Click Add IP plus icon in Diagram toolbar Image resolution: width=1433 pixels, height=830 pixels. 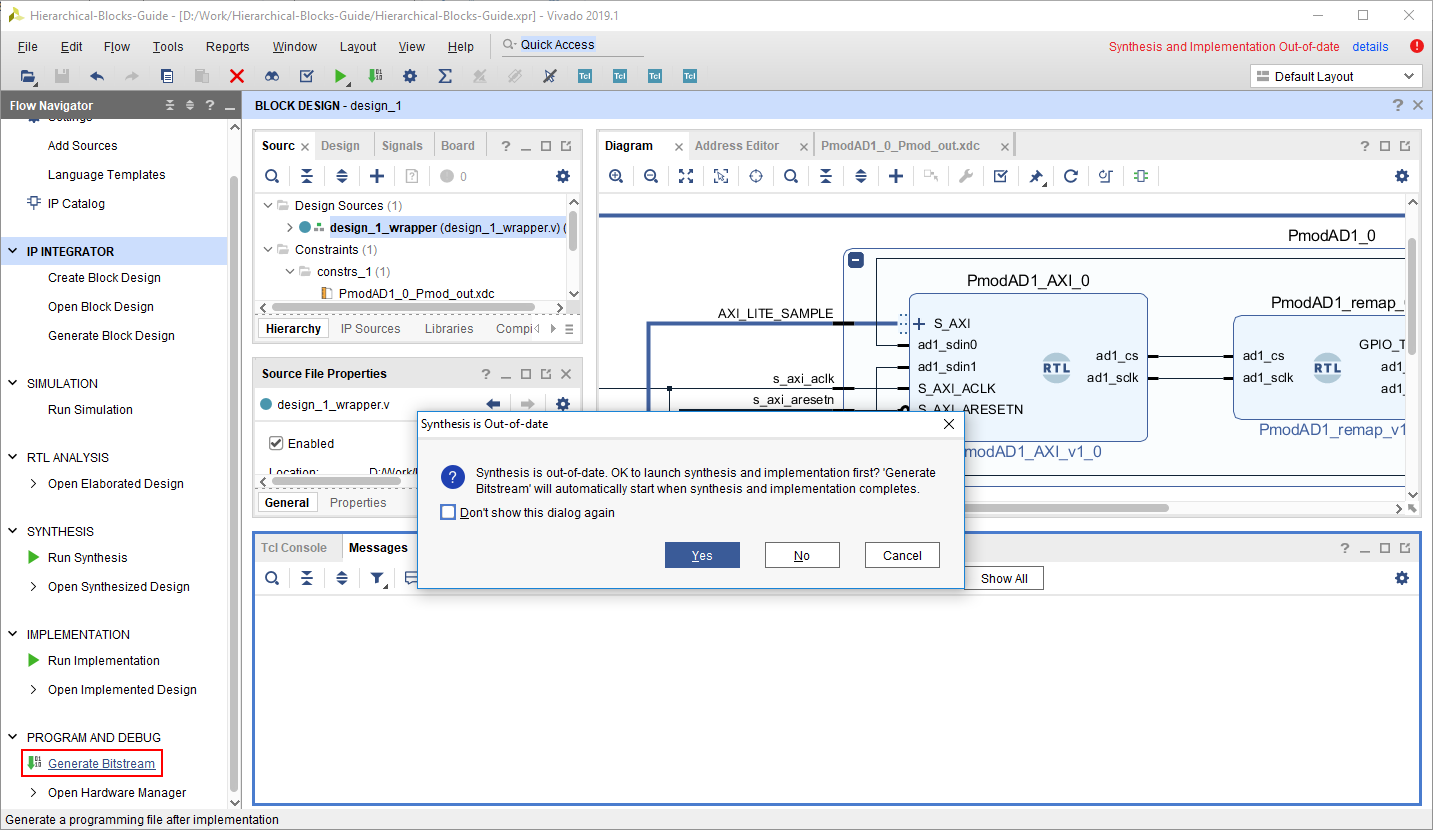pyautogui.click(x=896, y=176)
